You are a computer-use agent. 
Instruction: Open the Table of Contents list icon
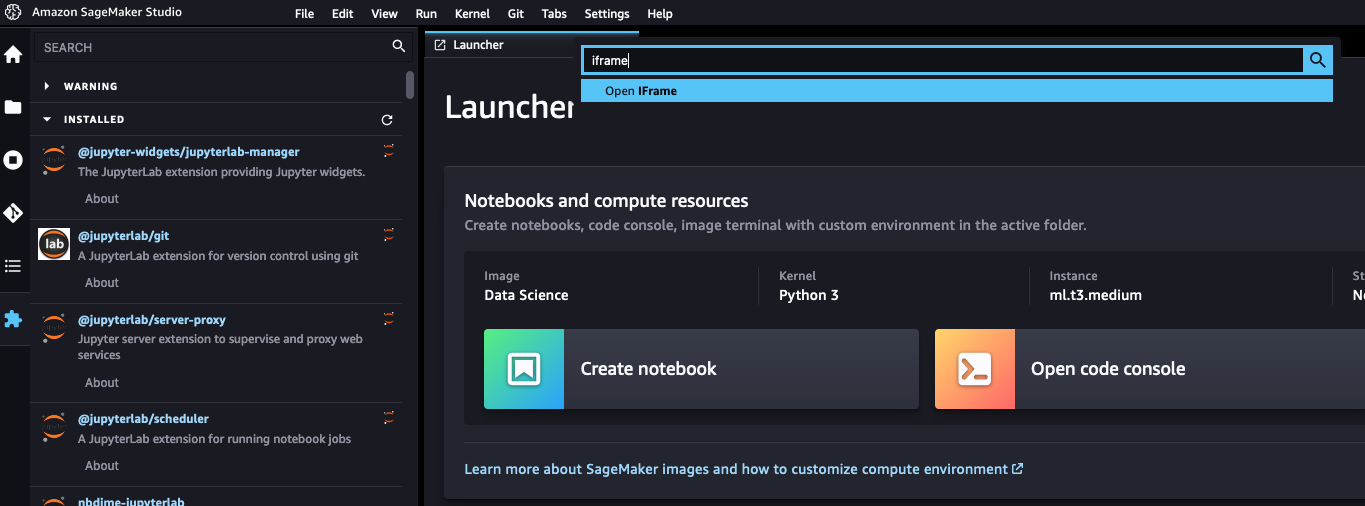tap(13, 266)
